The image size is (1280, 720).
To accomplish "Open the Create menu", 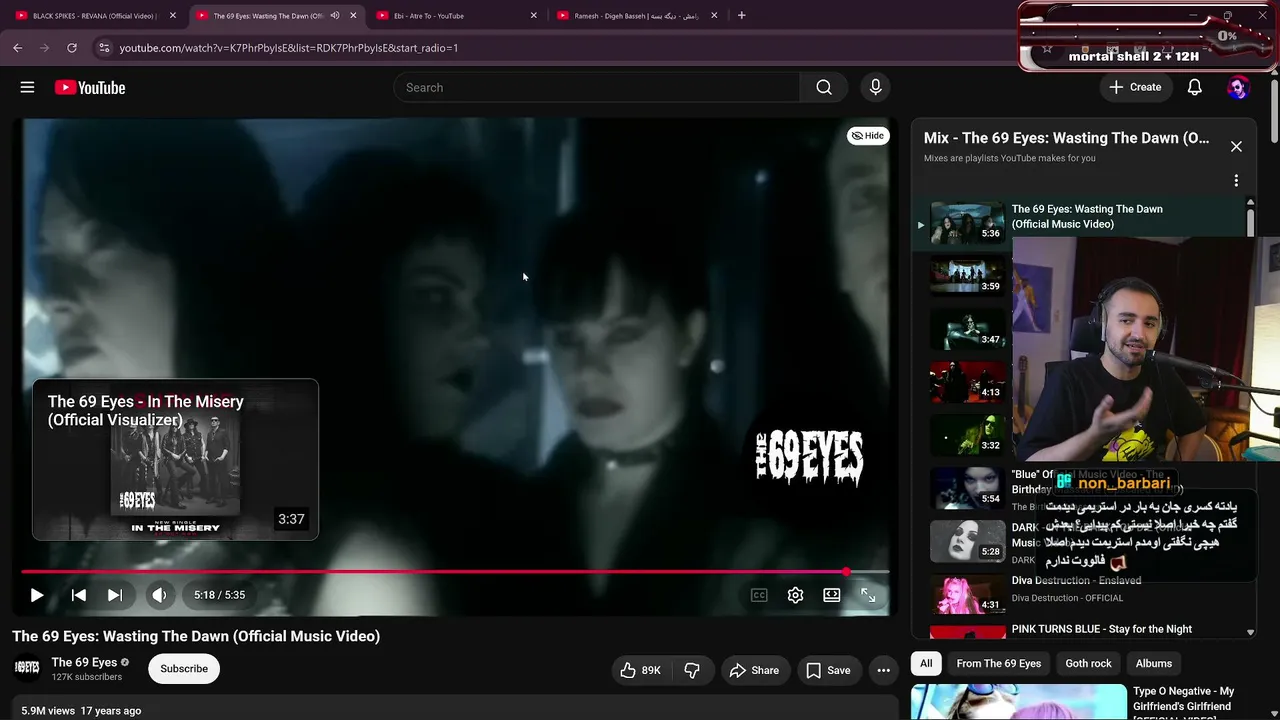I will point(1134,87).
